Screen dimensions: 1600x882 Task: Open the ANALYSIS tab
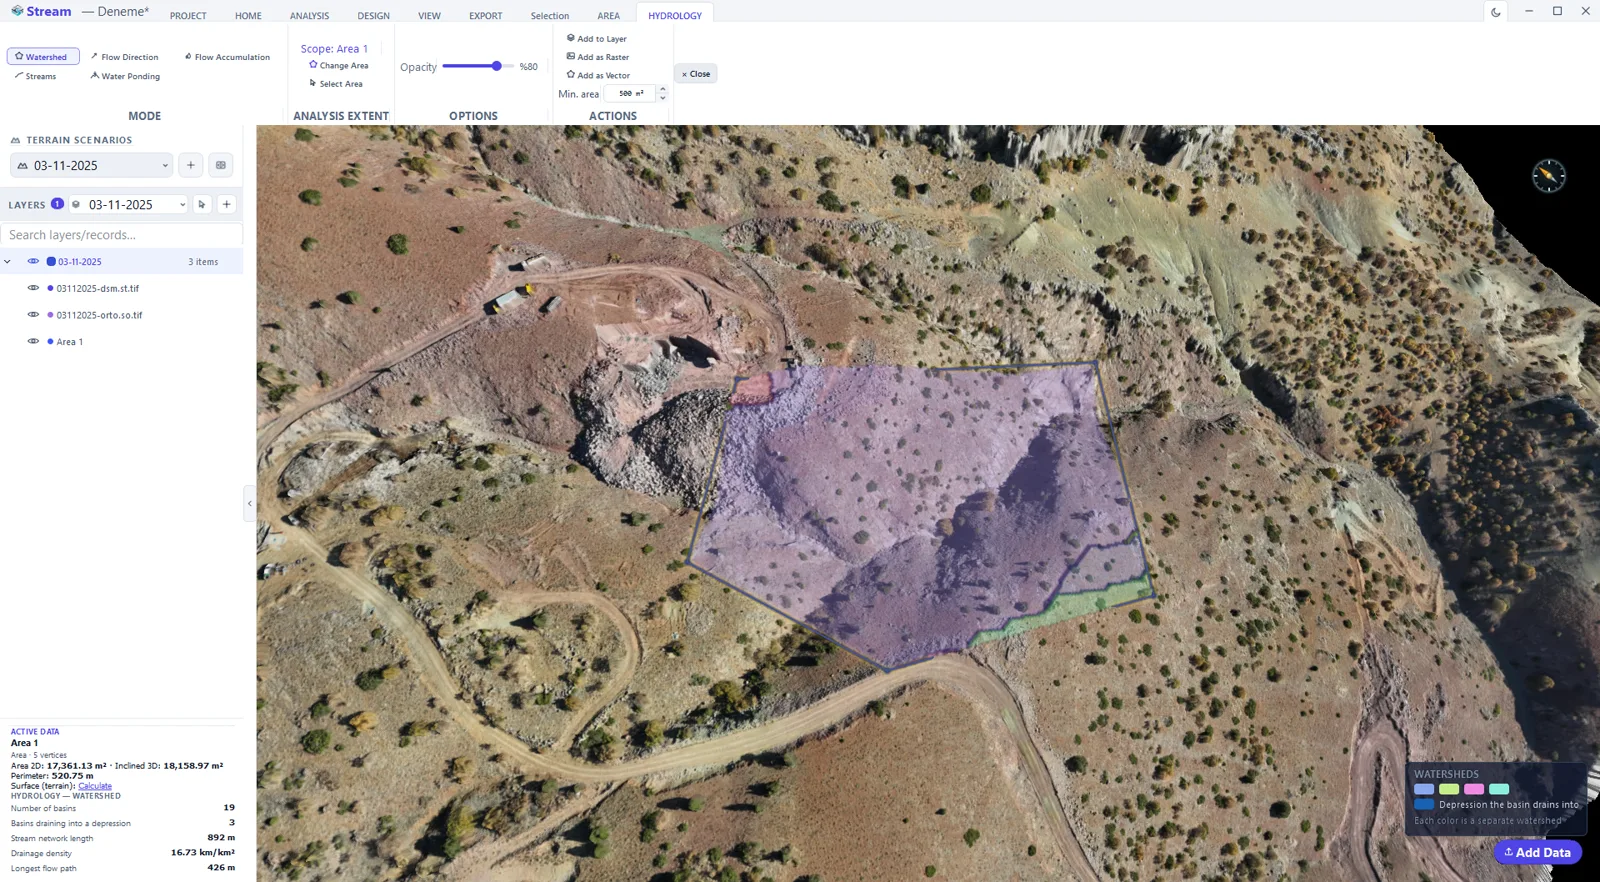tap(309, 16)
